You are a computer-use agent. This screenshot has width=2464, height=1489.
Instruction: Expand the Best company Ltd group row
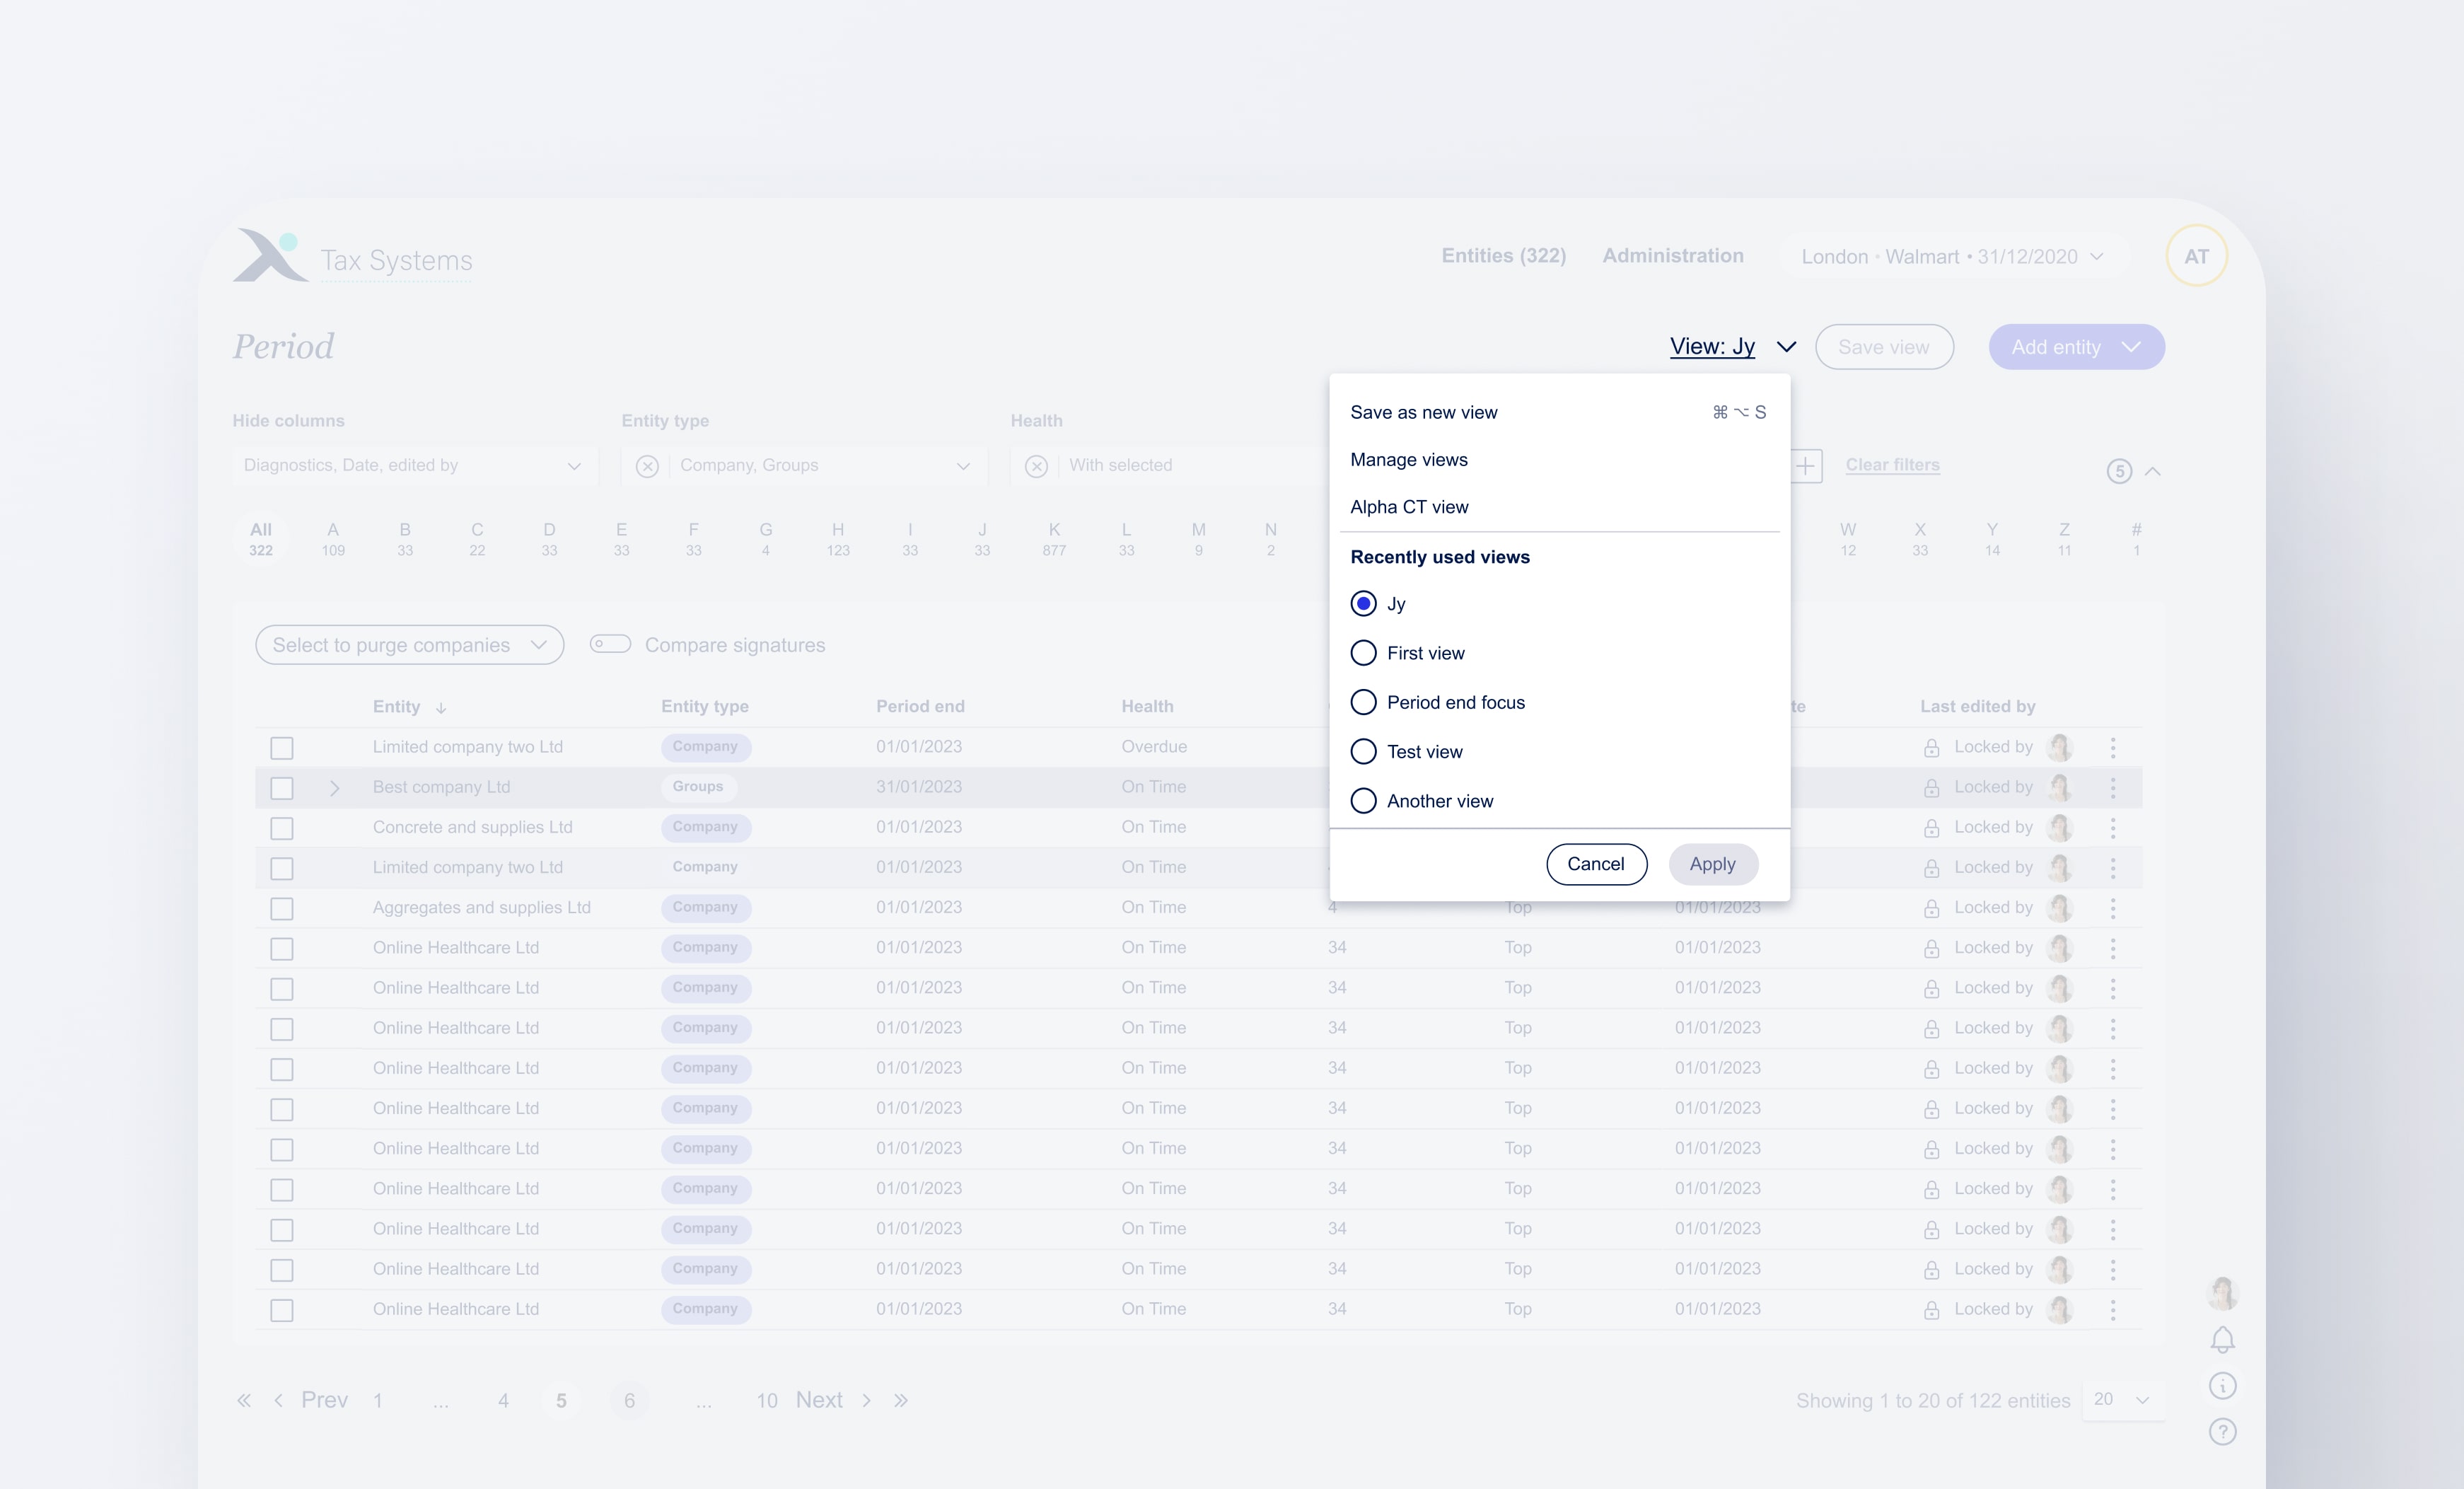(x=335, y=788)
